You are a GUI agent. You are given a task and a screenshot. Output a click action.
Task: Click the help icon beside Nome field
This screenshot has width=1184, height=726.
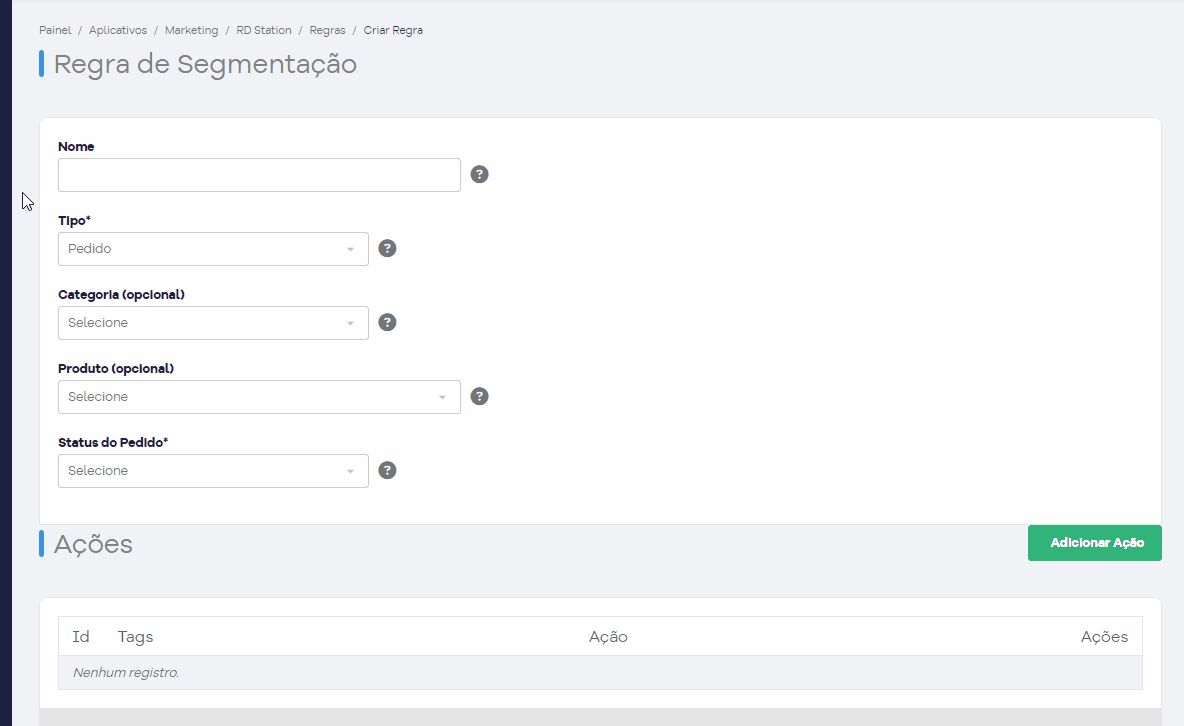coord(479,175)
